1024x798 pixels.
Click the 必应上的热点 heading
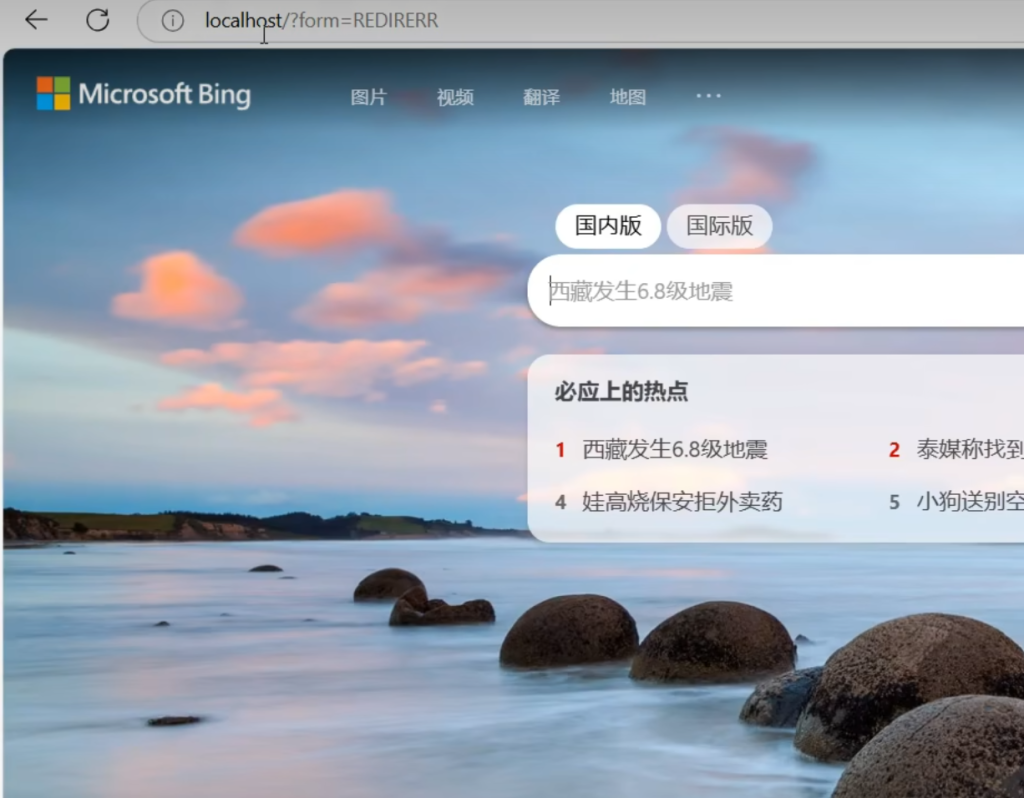coord(621,392)
